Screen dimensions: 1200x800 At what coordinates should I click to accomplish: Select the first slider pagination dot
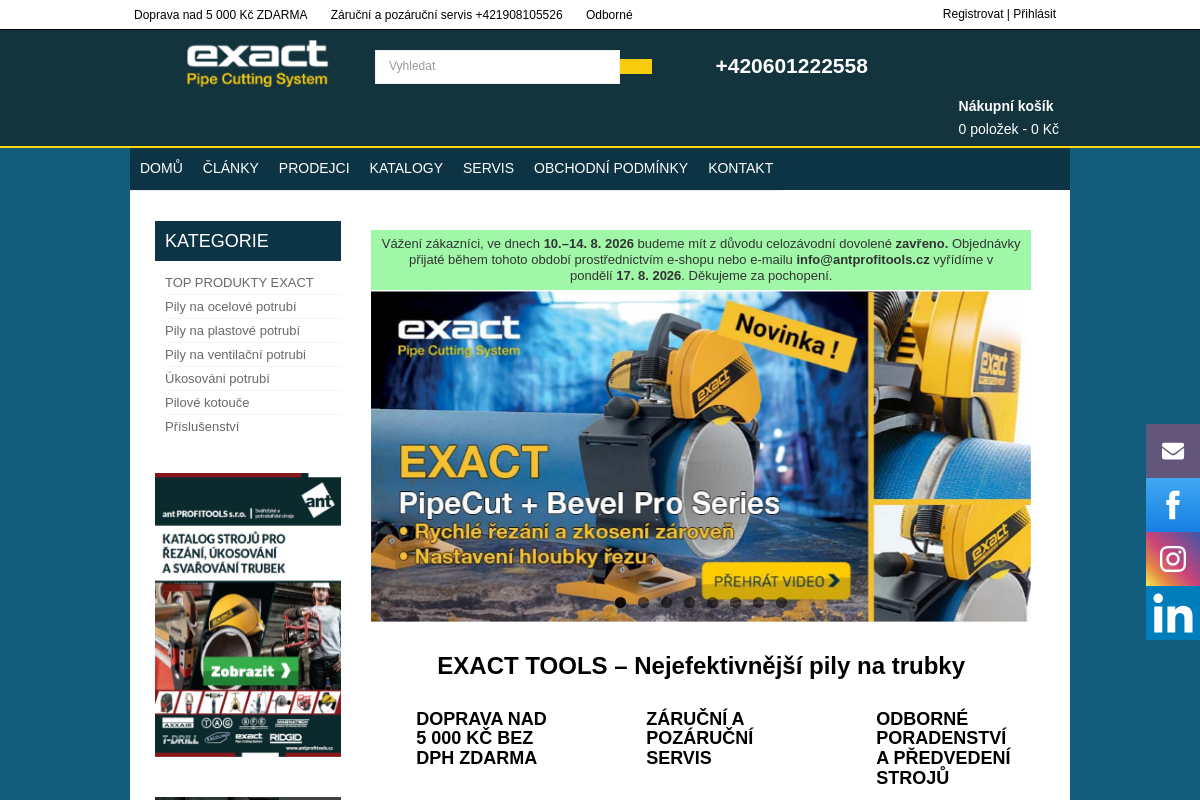tap(620, 602)
